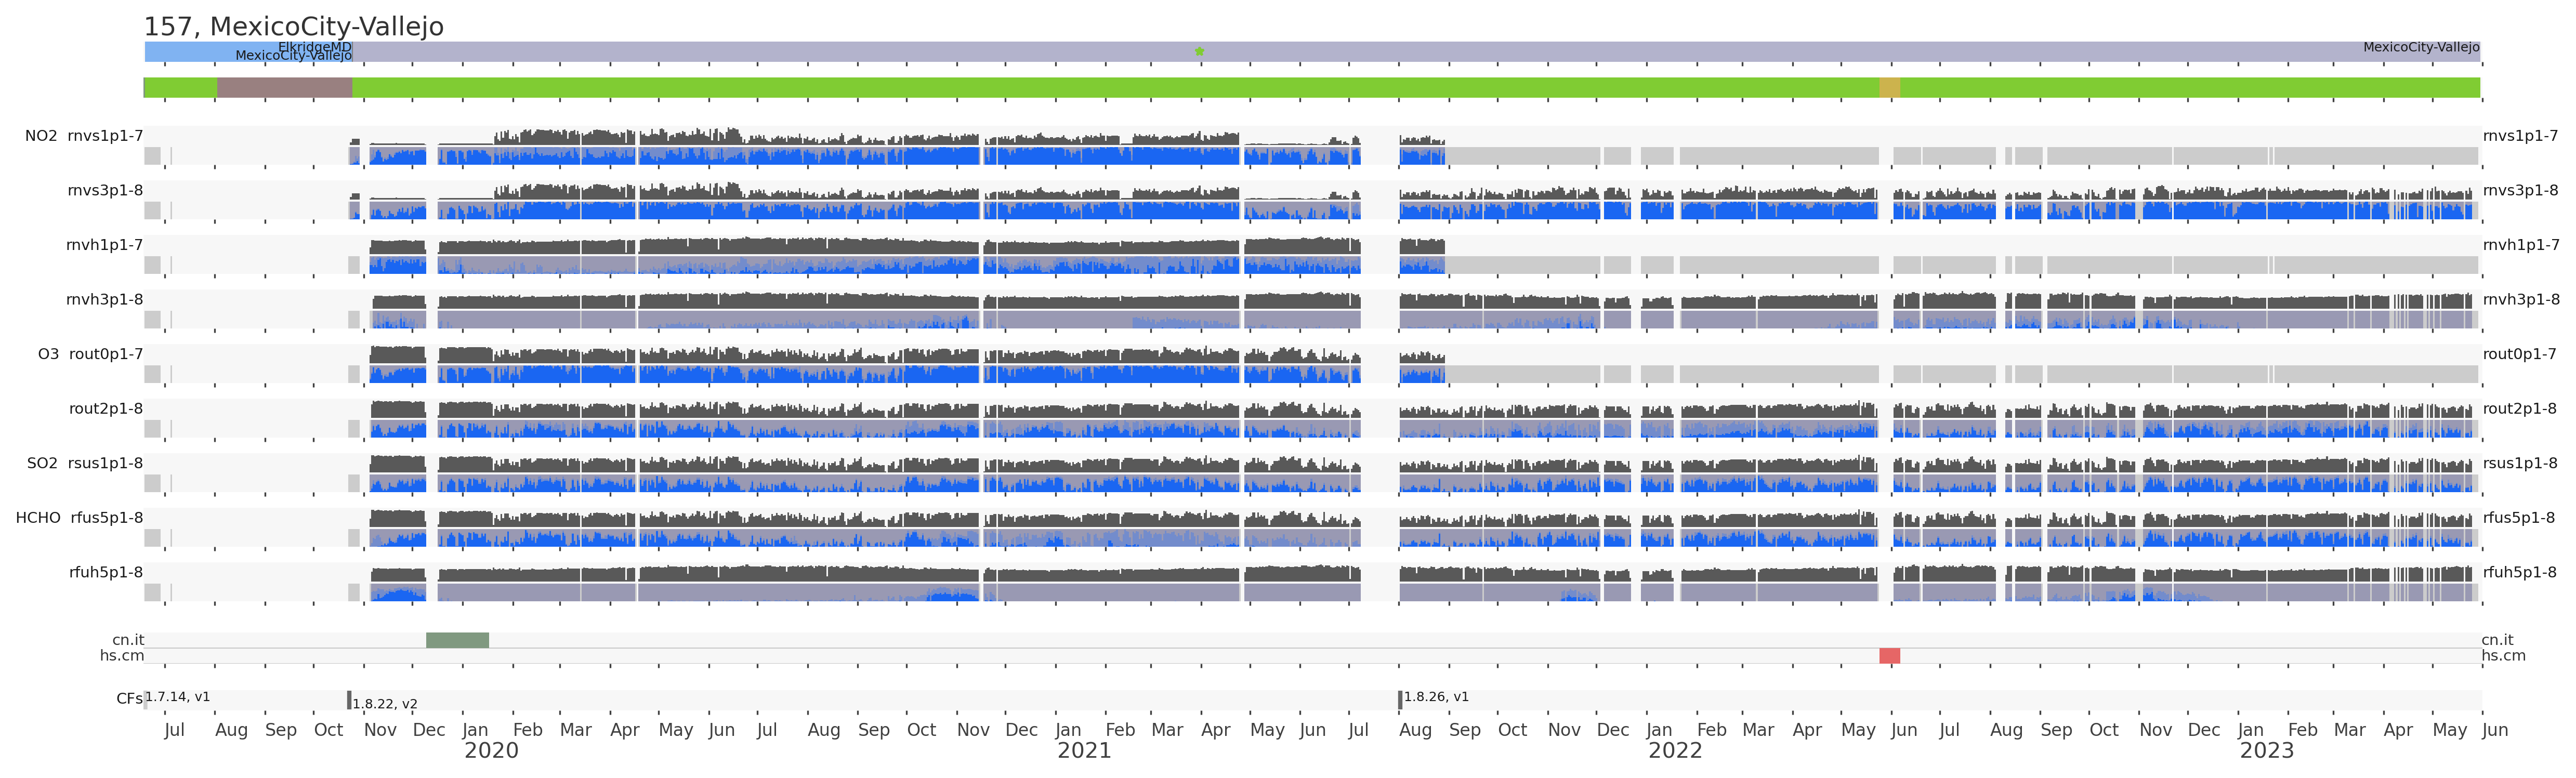This screenshot has height=778, width=2576.
Task: Click the green star marker in top bar
Action: 1199,51
